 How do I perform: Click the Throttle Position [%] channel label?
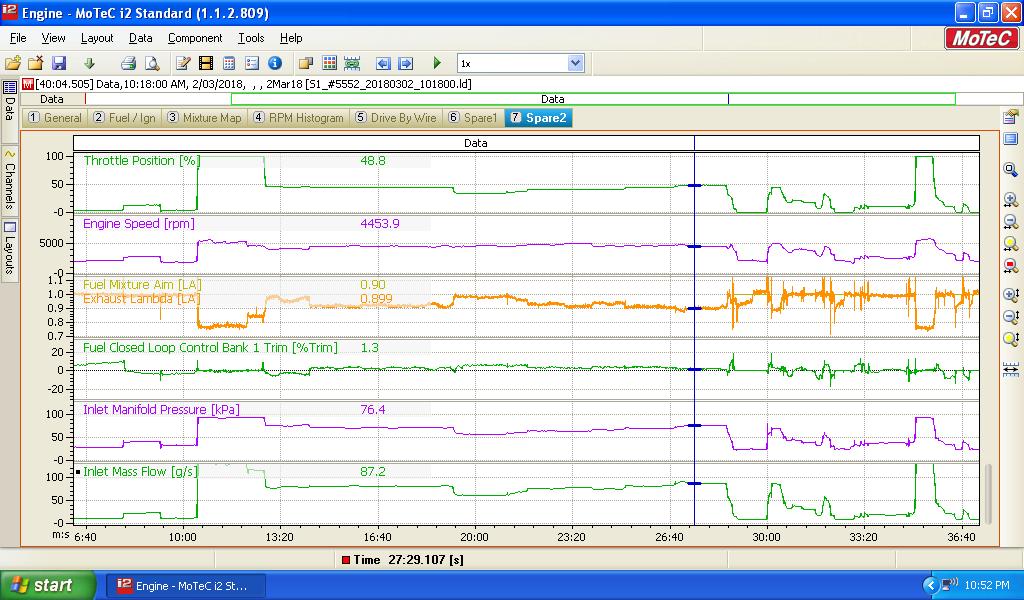point(142,161)
